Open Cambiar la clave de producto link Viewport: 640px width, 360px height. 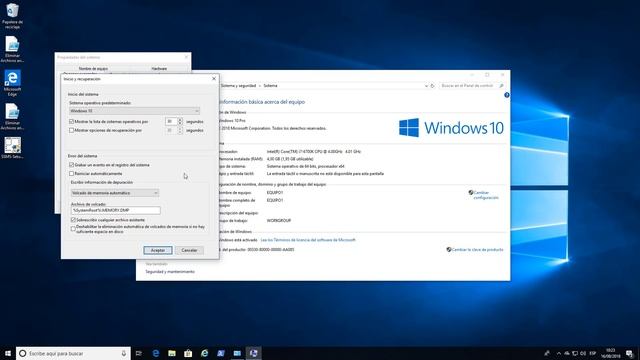click(x=477, y=249)
